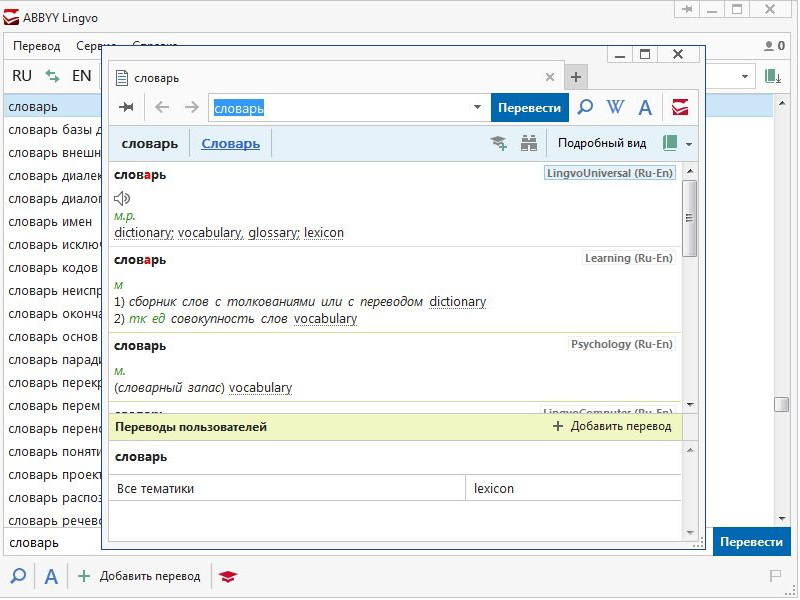Screen dimensions: 800x600
Task: Click the red Lingvo icon in card toolbar
Action: coord(680,107)
